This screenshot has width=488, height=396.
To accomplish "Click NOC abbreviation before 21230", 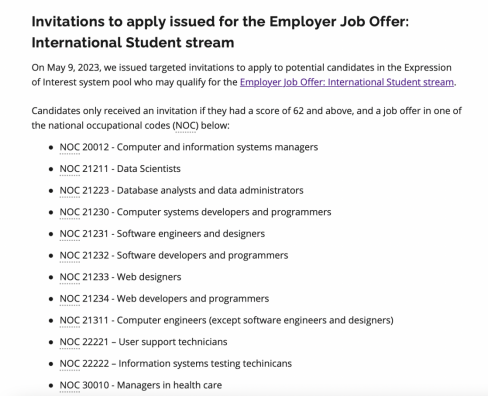I will pyautogui.click(x=70, y=212).
